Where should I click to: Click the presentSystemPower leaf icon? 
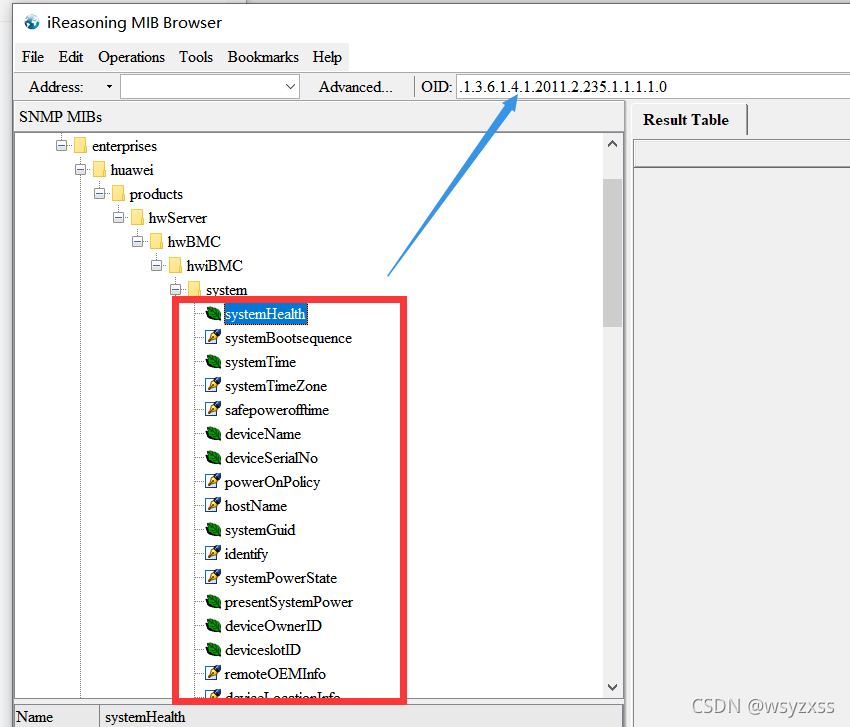pyautogui.click(x=214, y=602)
